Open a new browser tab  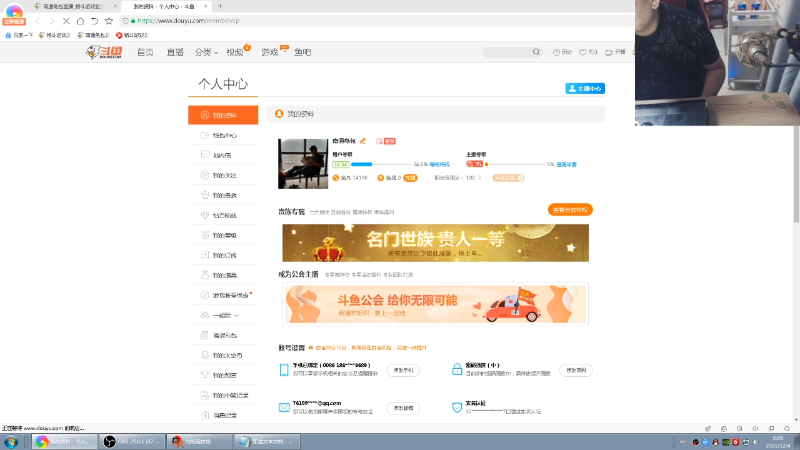click(x=220, y=6)
